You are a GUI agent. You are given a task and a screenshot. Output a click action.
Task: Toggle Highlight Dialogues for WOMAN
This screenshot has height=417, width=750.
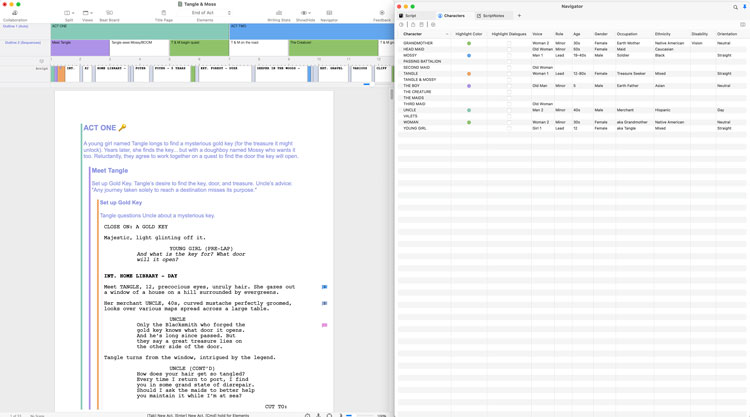click(509, 122)
